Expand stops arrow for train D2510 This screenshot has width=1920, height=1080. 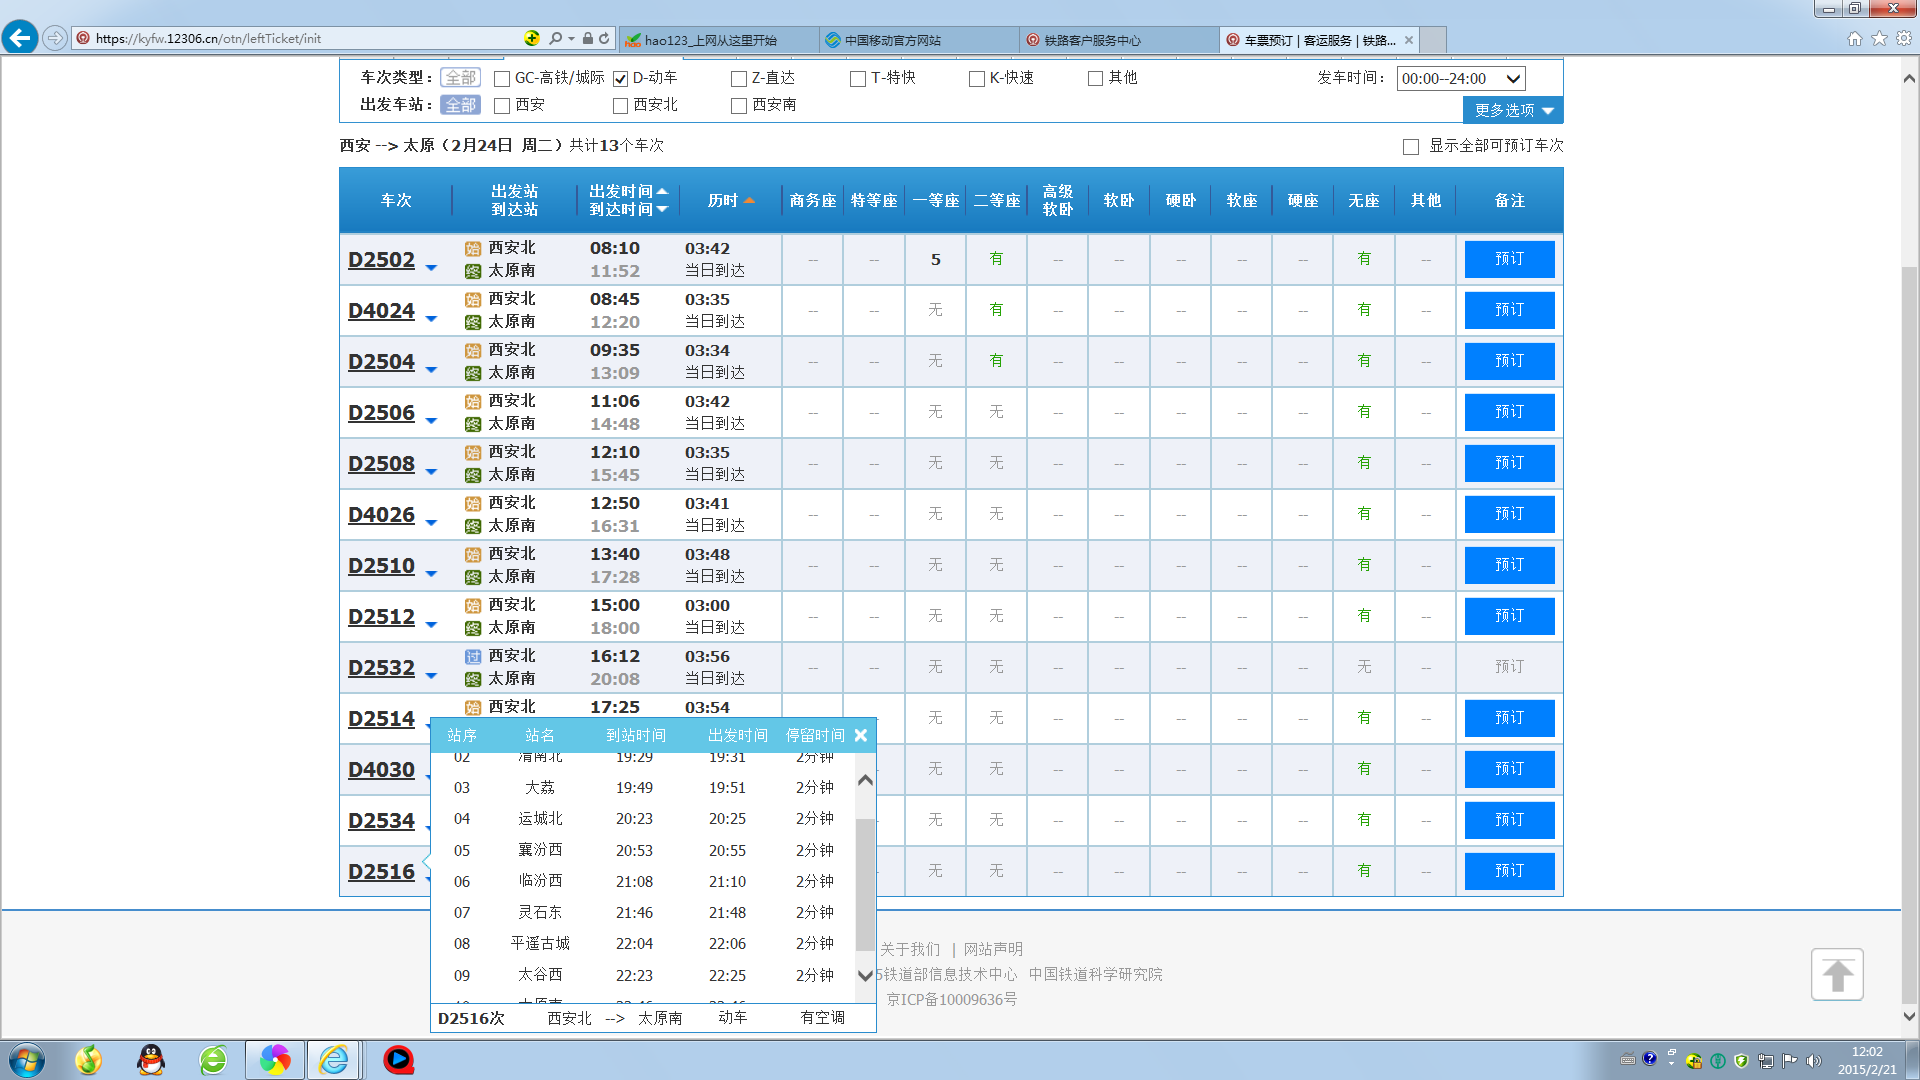431,573
